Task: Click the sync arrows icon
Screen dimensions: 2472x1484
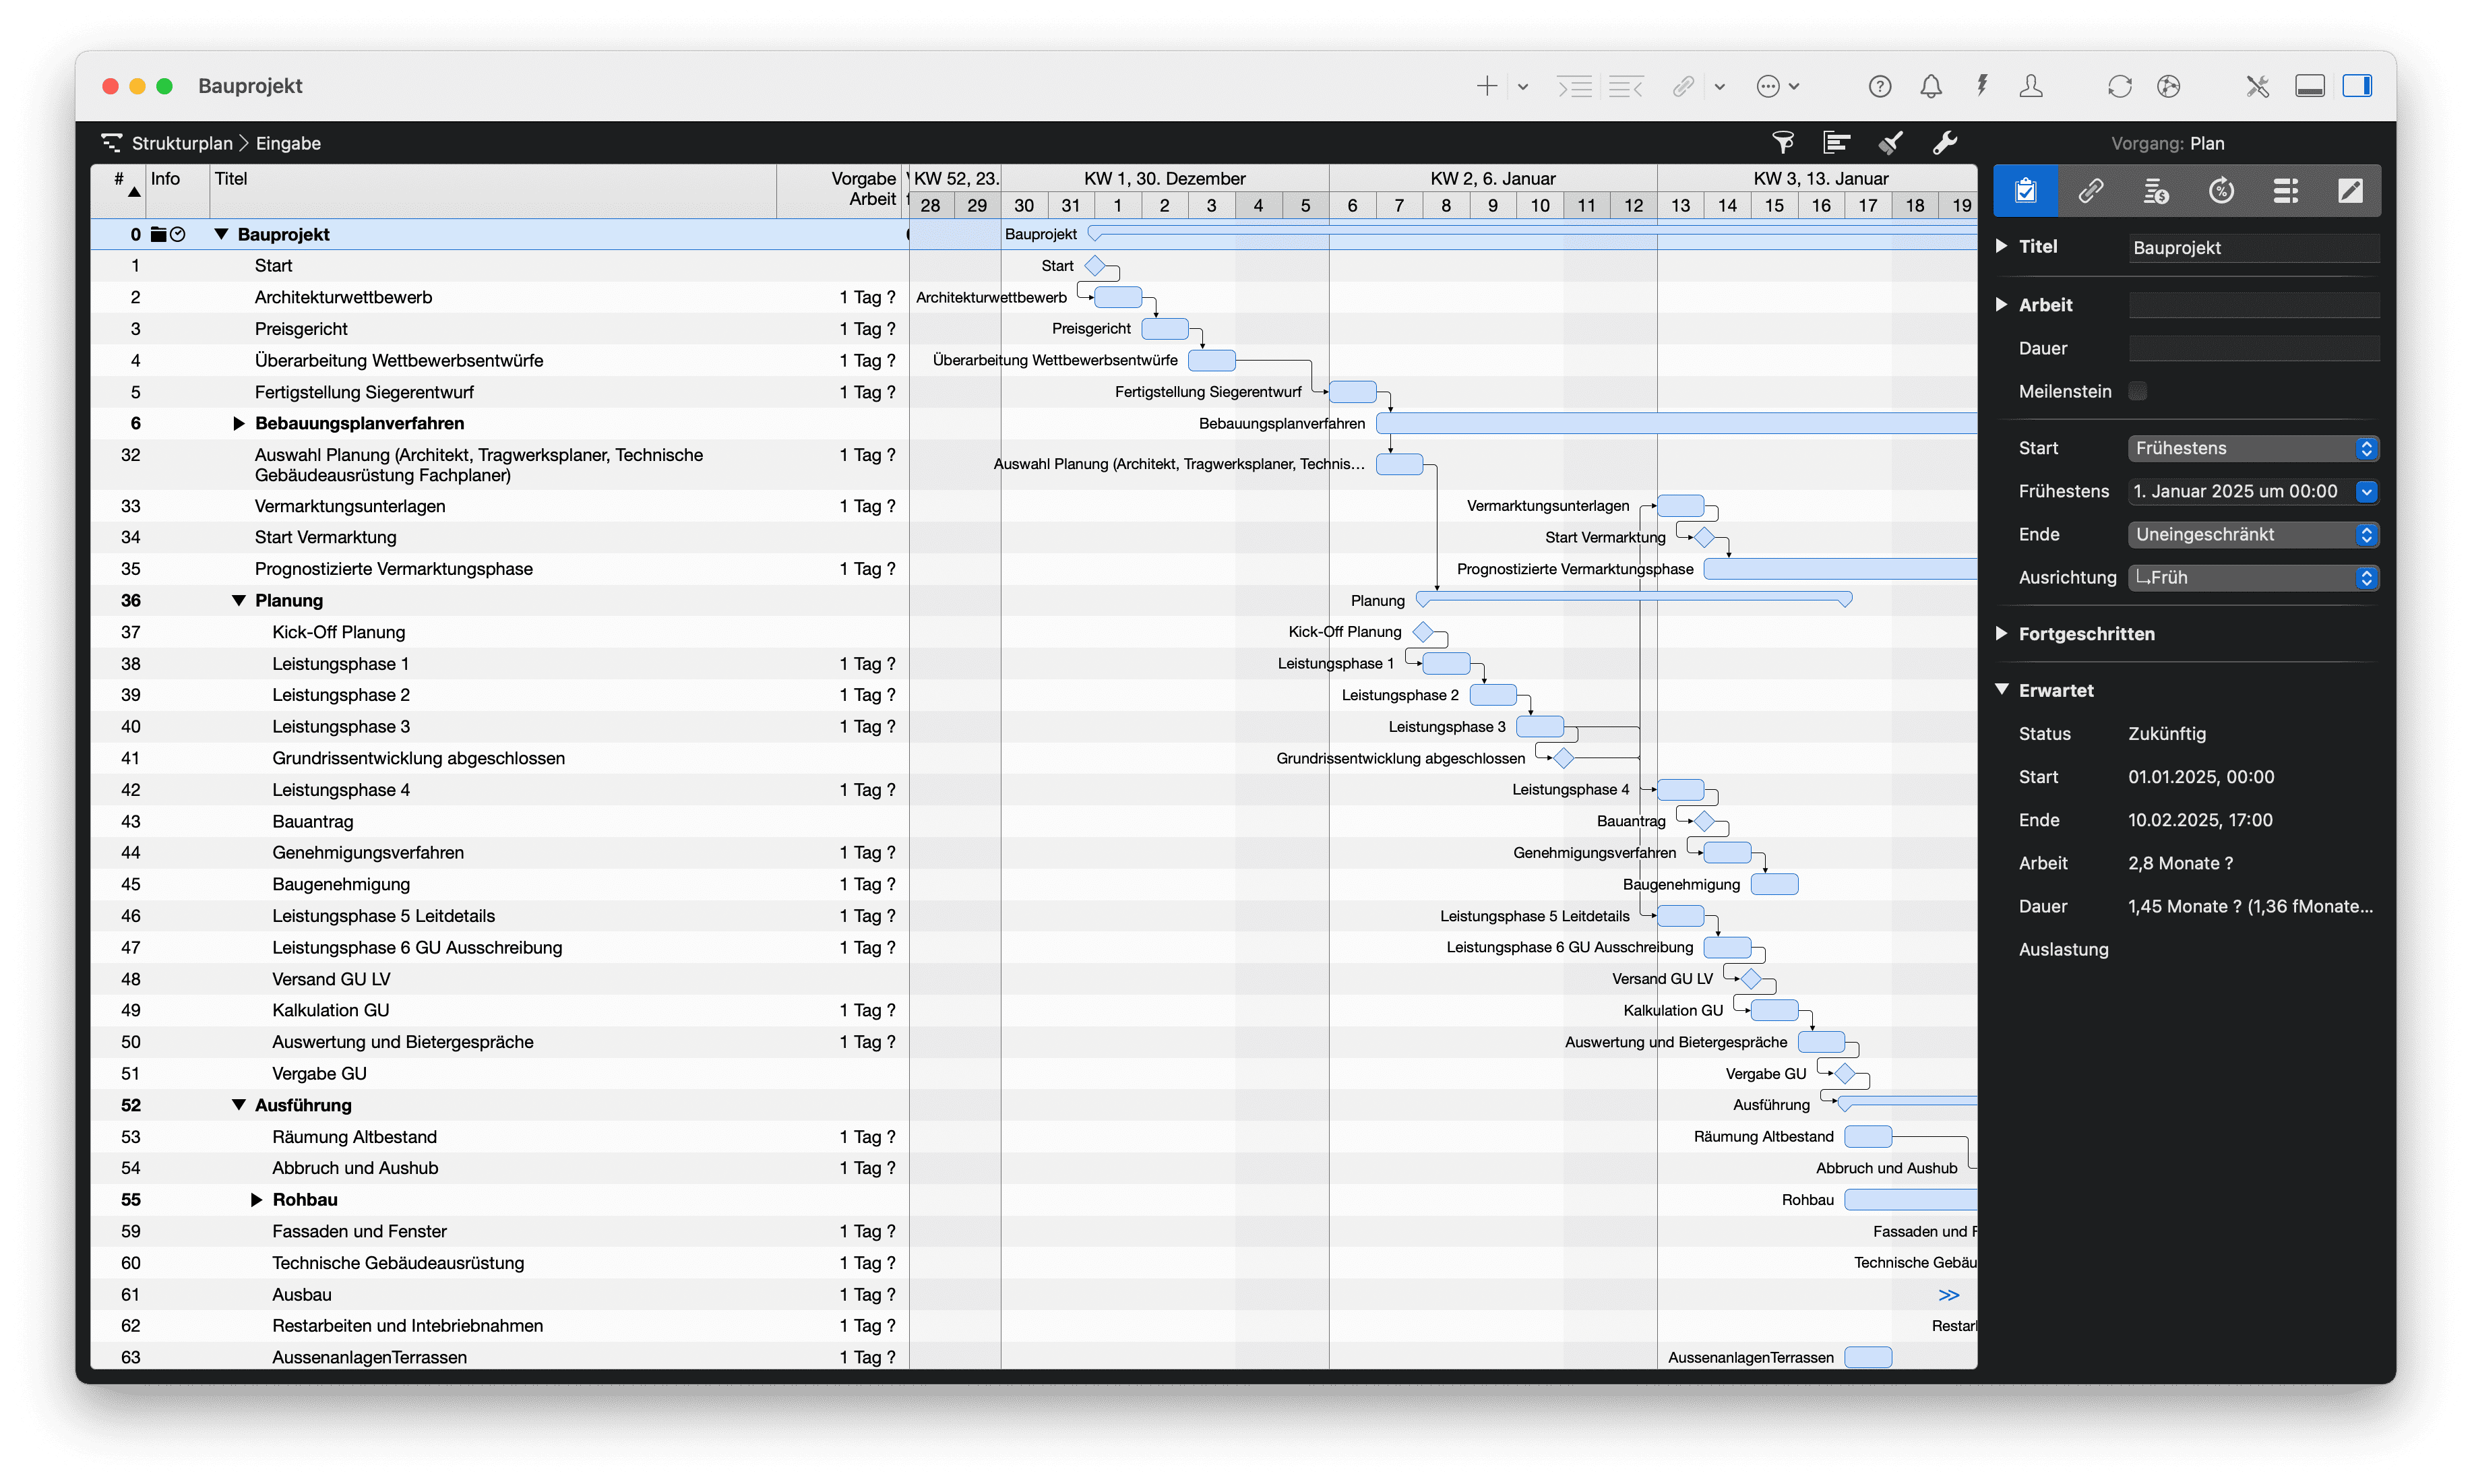Action: [x=2119, y=87]
